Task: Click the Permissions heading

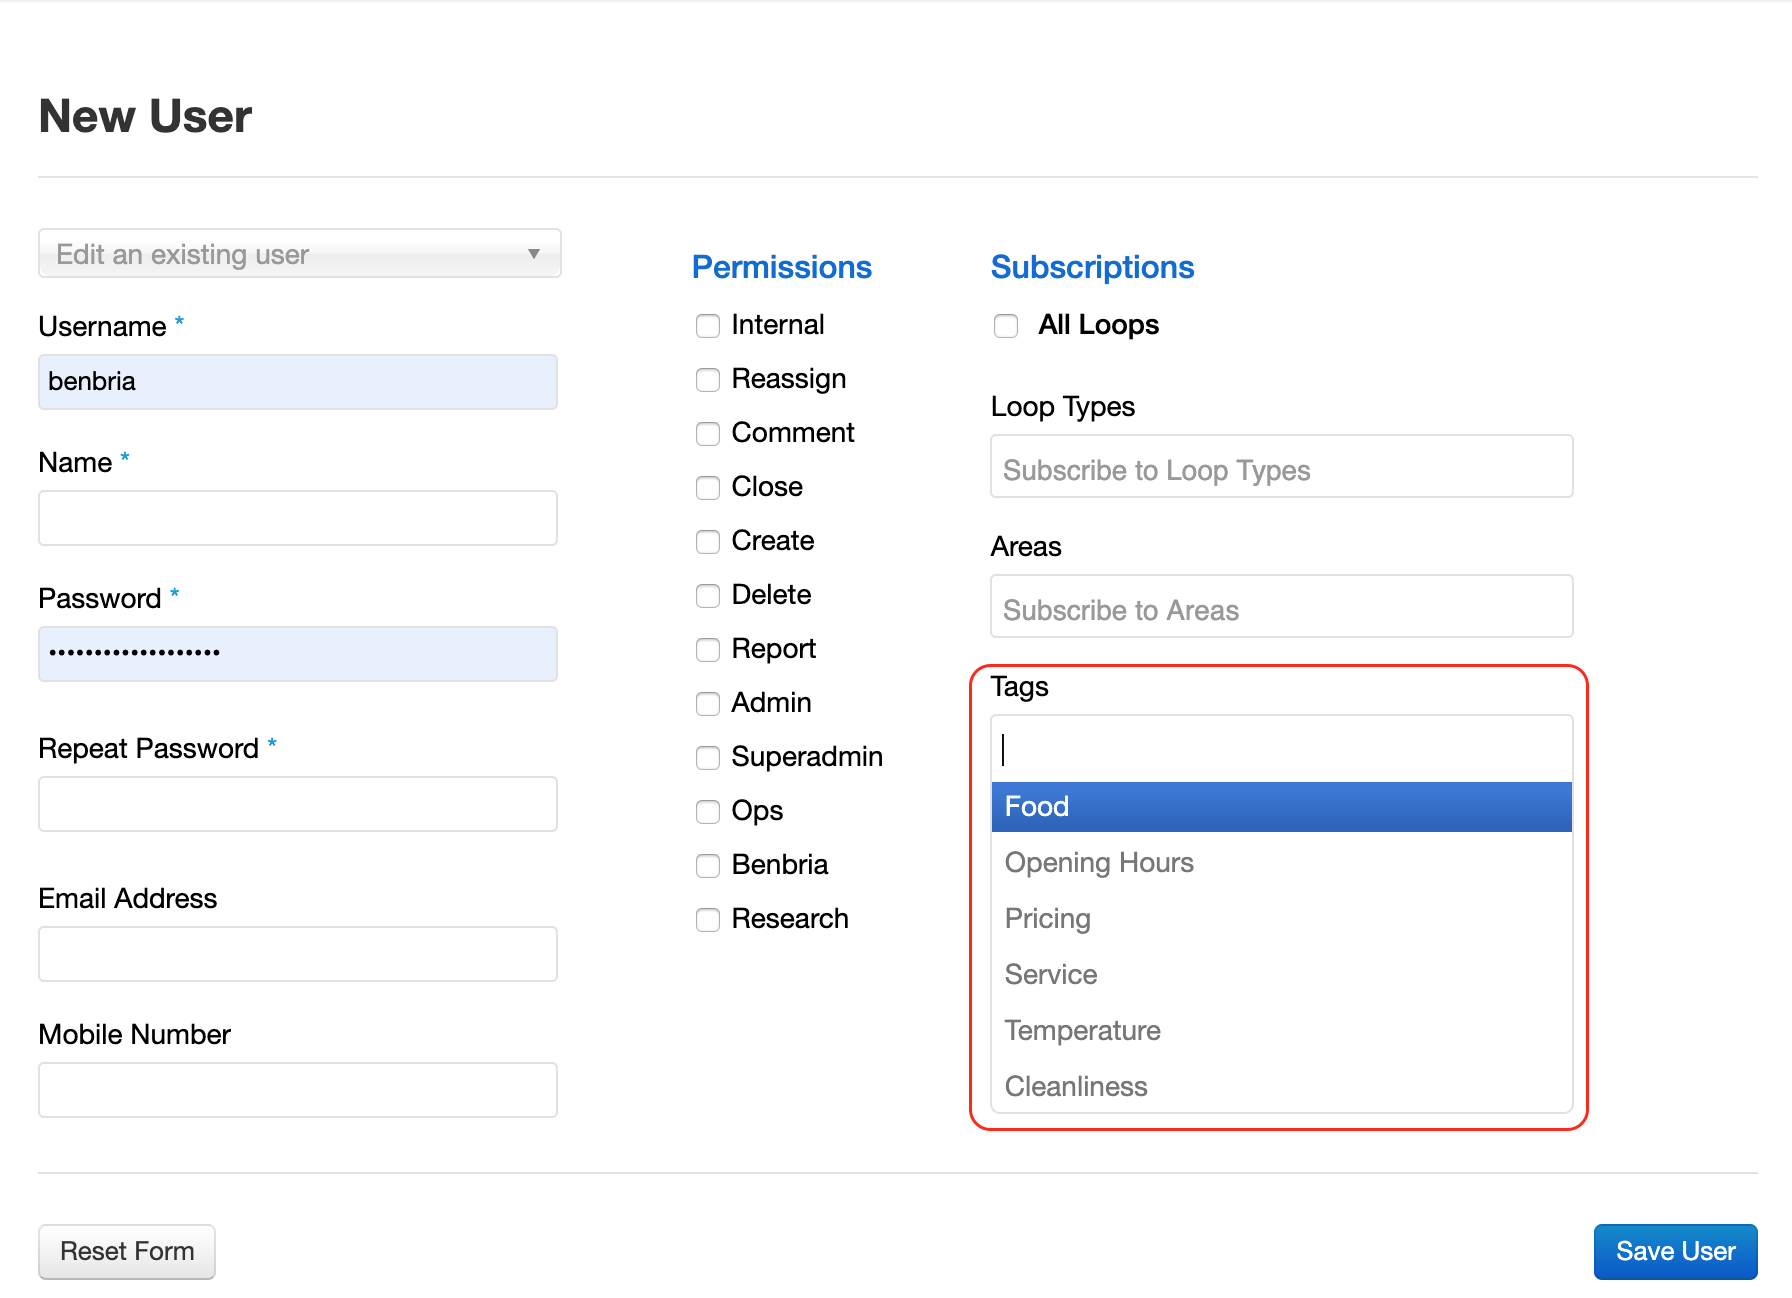Action: (x=782, y=267)
